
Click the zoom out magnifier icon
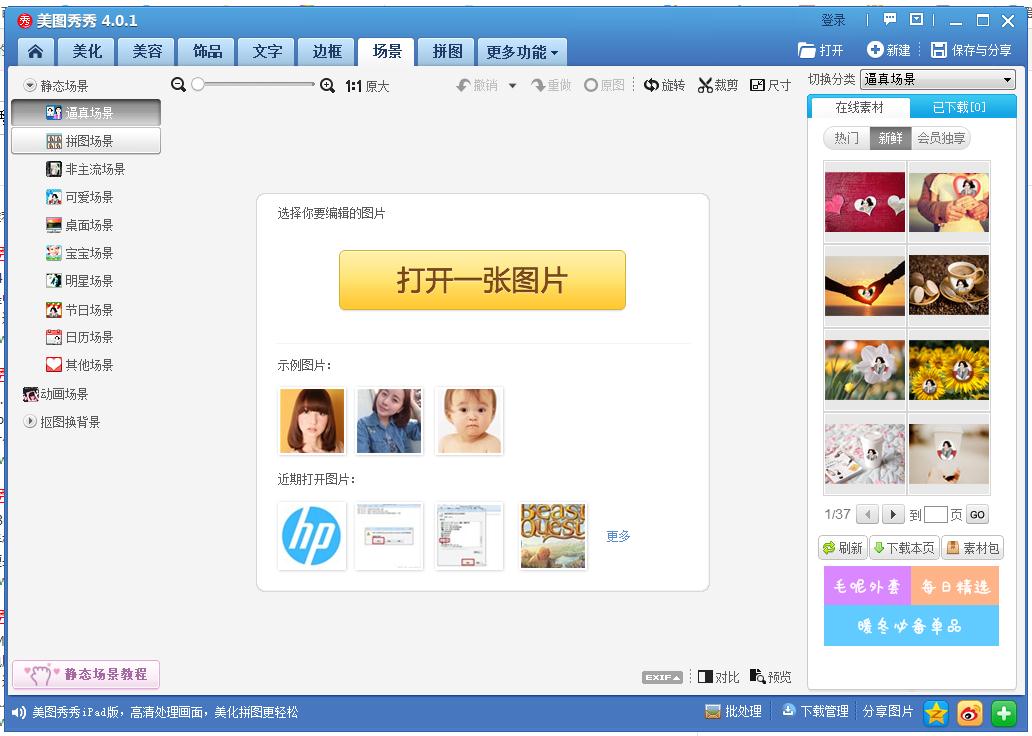[x=178, y=85]
